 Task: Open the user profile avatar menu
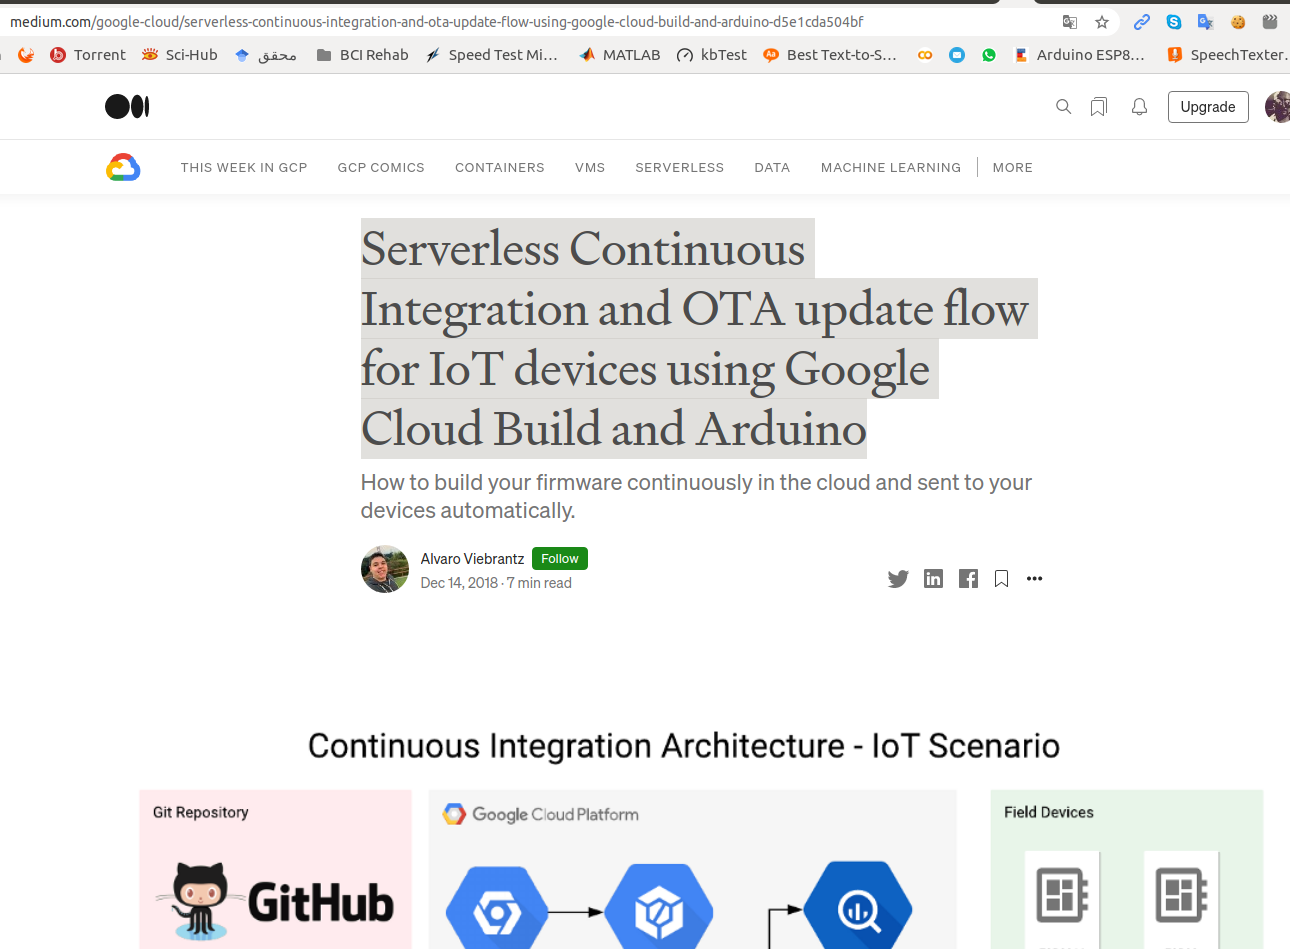click(1277, 107)
